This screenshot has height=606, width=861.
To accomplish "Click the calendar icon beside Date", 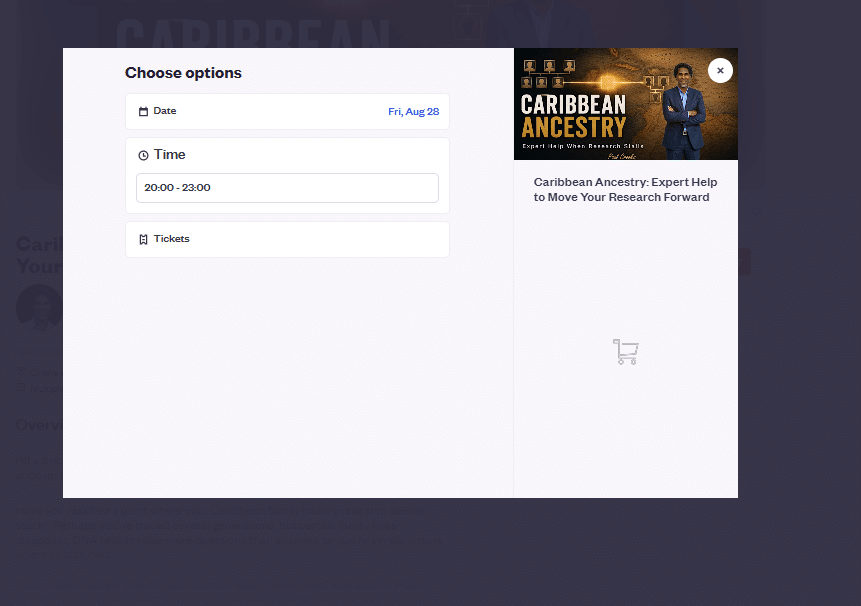I will (143, 111).
